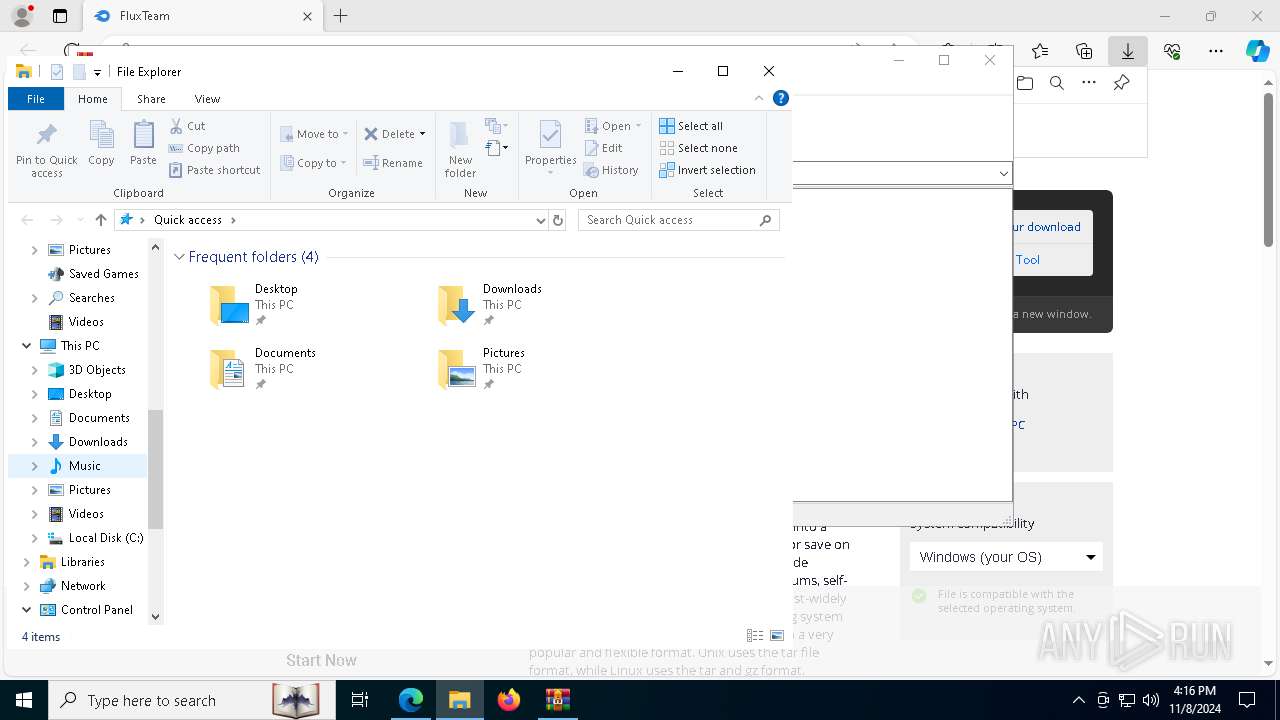This screenshot has width=1280, height=720.
Task: Expand the Open command dropdown arrow
Action: (638, 126)
